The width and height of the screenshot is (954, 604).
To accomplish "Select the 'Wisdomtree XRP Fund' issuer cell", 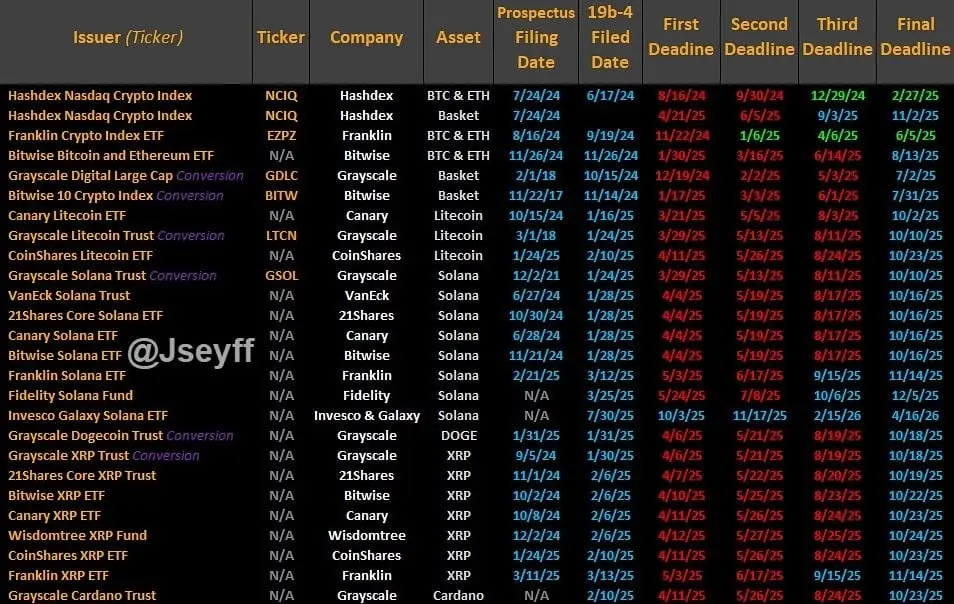I will (77, 535).
